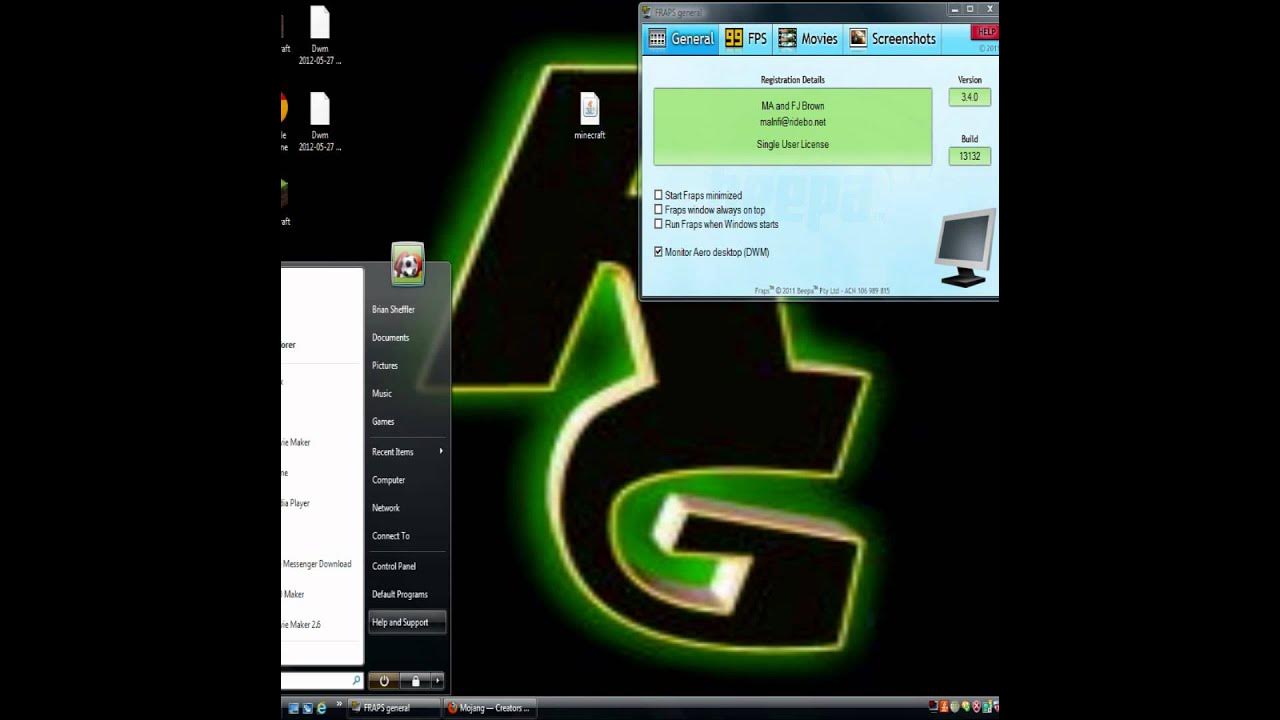Click the version value 3.4.0
This screenshot has height=720, width=1280.
tap(969, 97)
